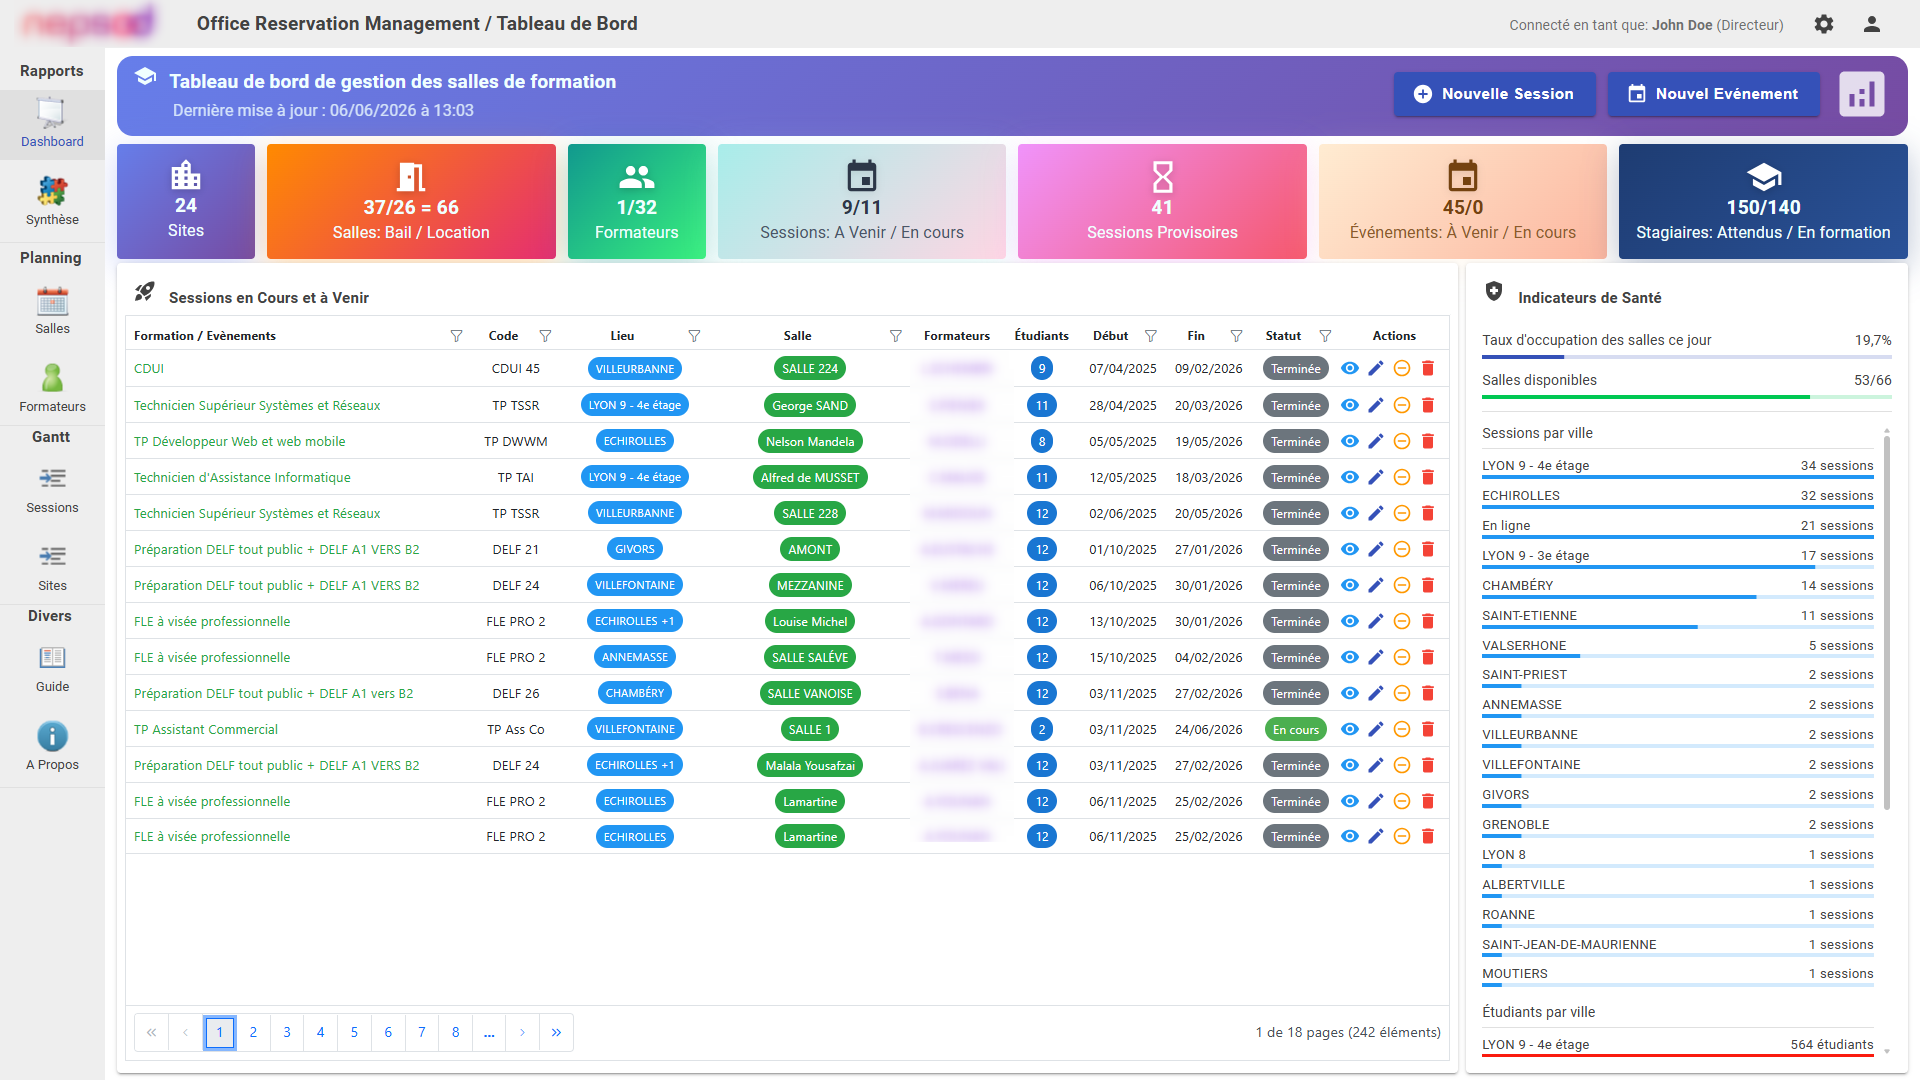Open Technicien d'Assistance Informatique link
The image size is (1920, 1080).
point(242,477)
